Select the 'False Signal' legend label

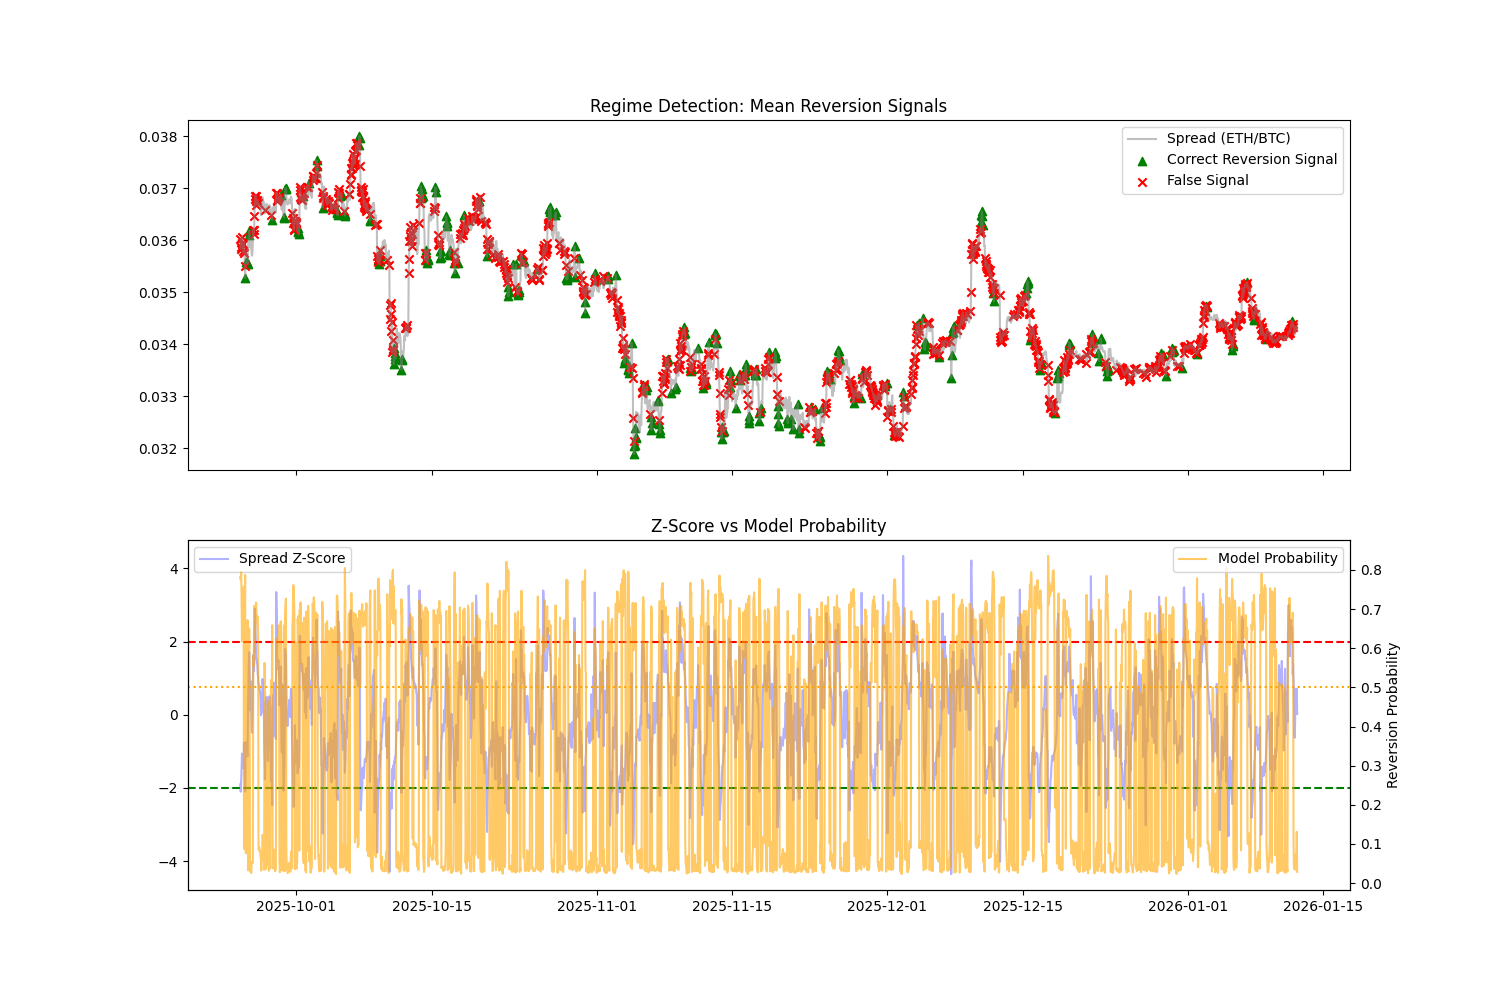pyautogui.click(x=1207, y=181)
